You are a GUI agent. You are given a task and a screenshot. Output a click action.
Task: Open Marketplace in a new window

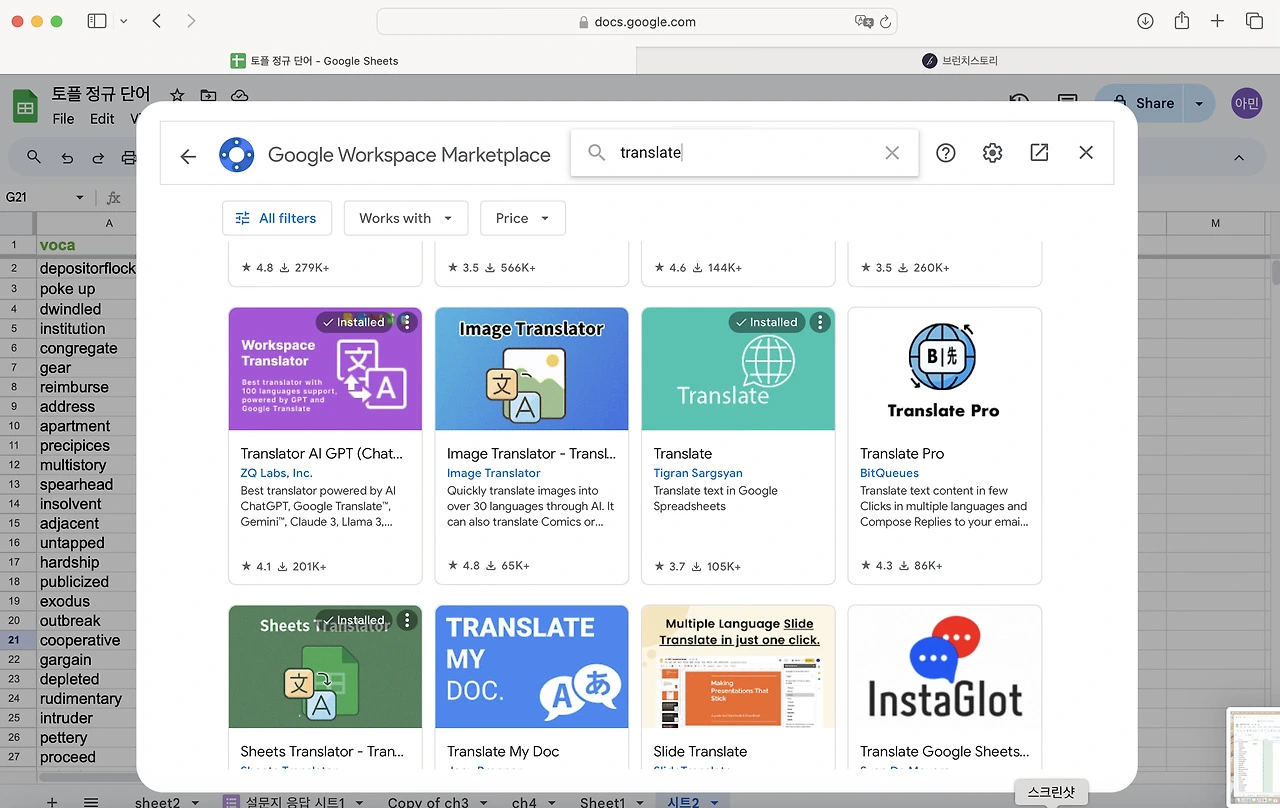tap(1039, 153)
